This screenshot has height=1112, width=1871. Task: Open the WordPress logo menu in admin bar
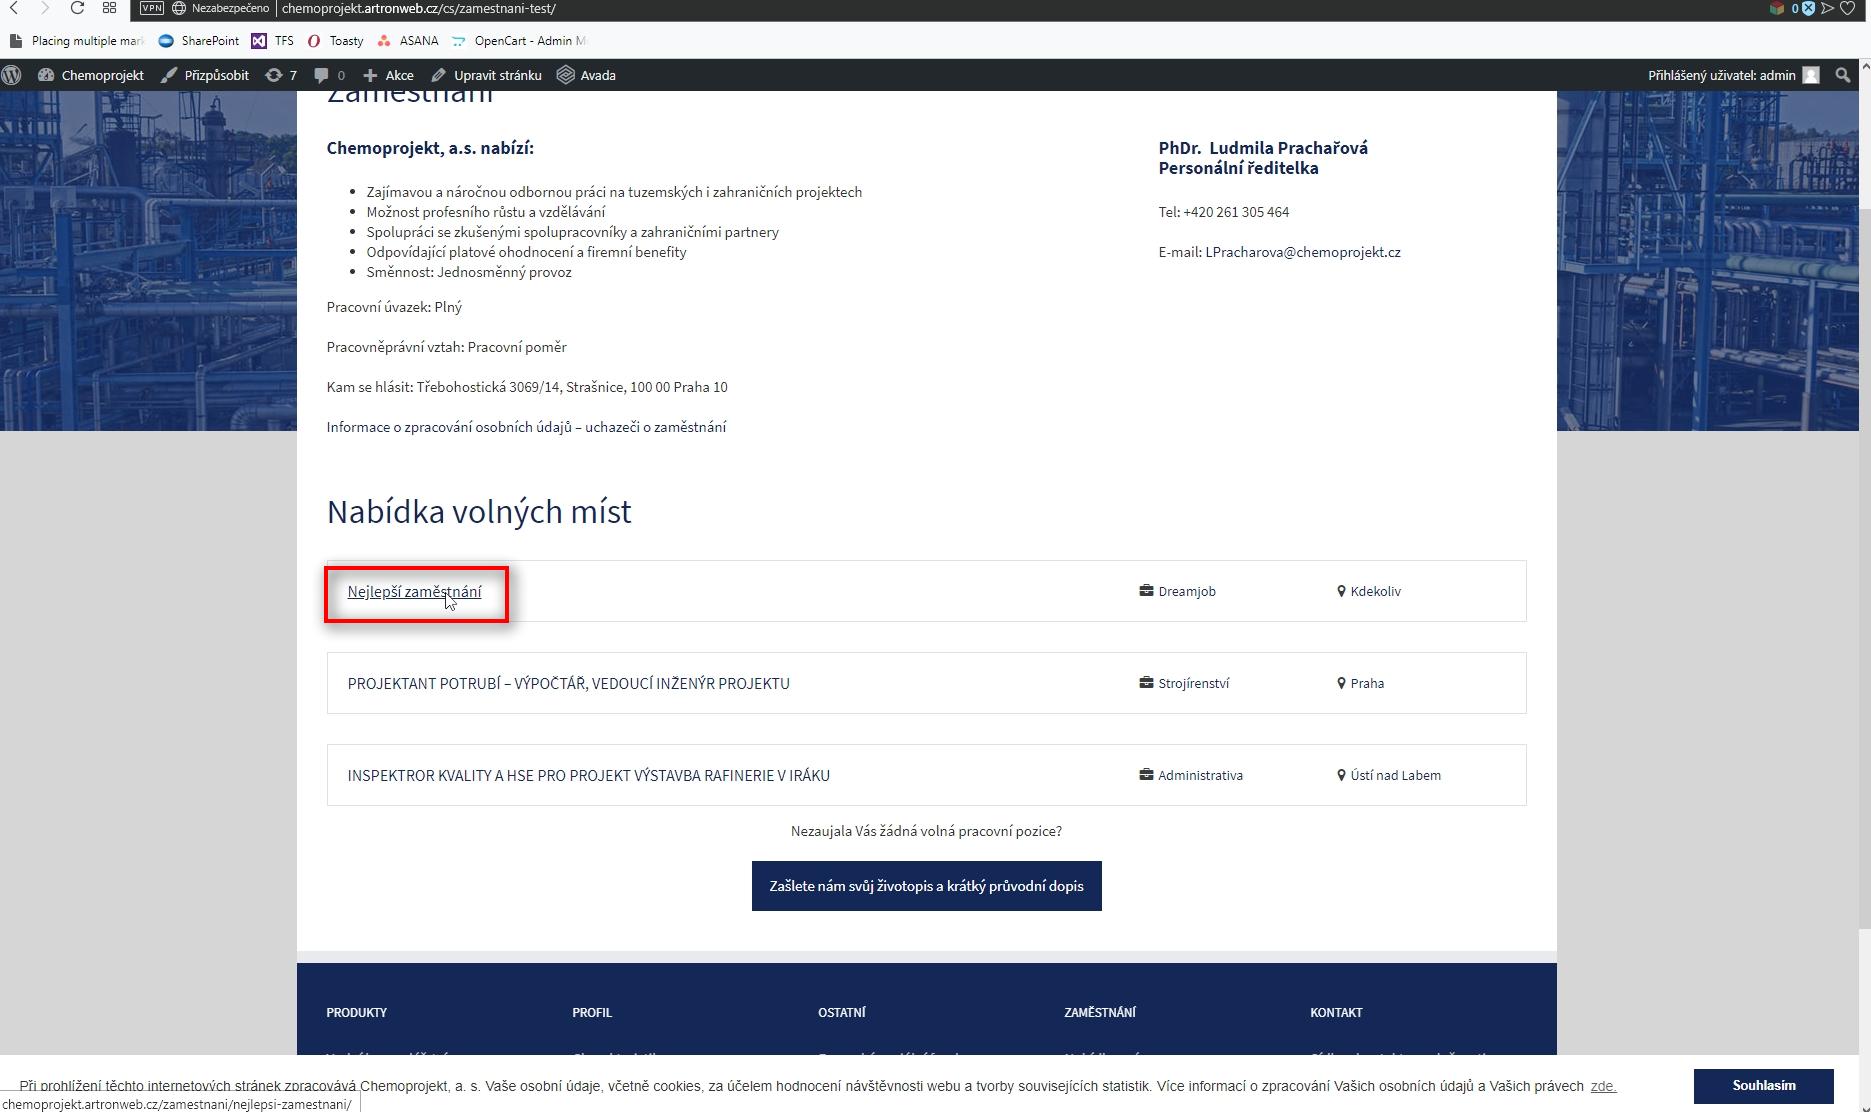pyautogui.click(x=13, y=75)
